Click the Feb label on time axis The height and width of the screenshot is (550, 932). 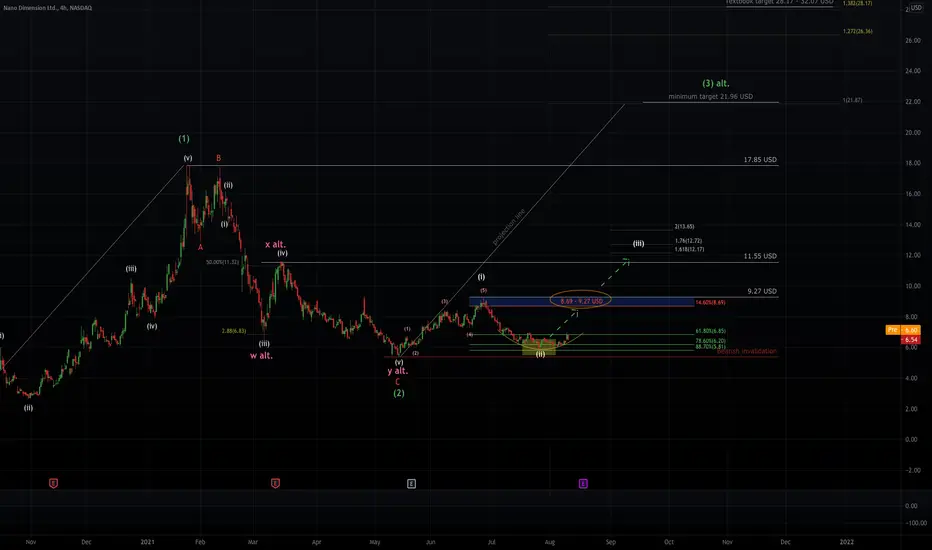click(200, 542)
